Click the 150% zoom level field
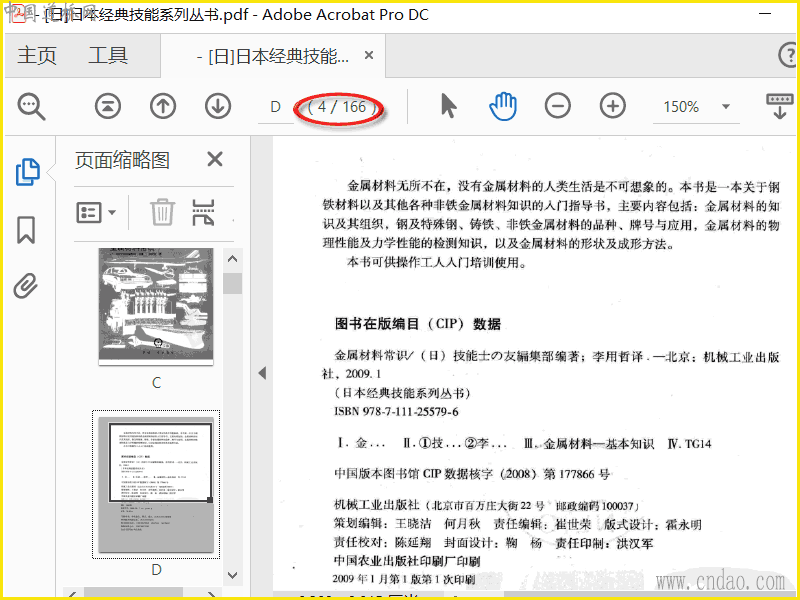800x600 pixels. 681,107
